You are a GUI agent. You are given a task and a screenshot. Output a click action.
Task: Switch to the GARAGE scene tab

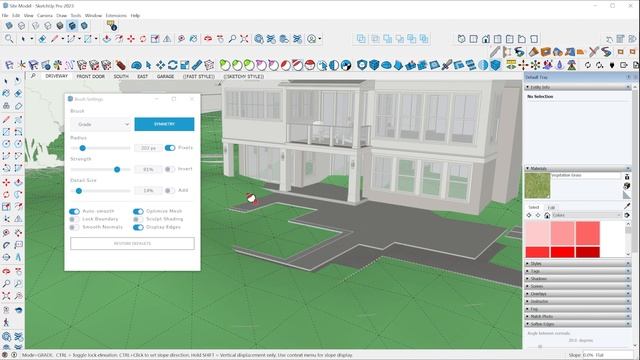165,76
